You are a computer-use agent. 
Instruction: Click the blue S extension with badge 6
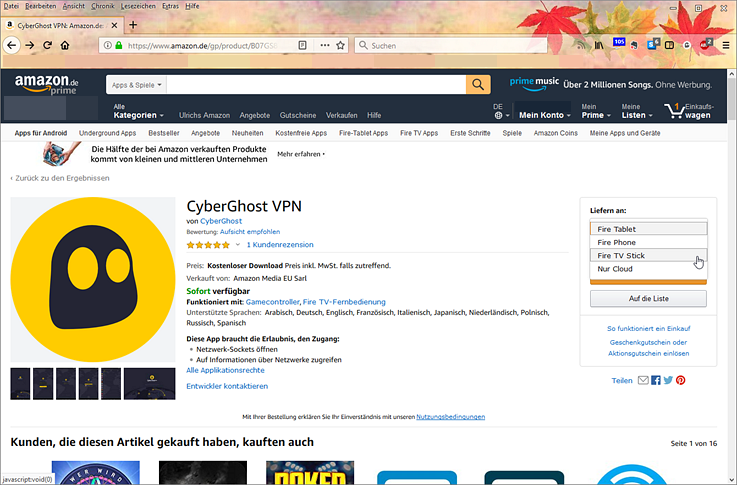click(653, 45)
